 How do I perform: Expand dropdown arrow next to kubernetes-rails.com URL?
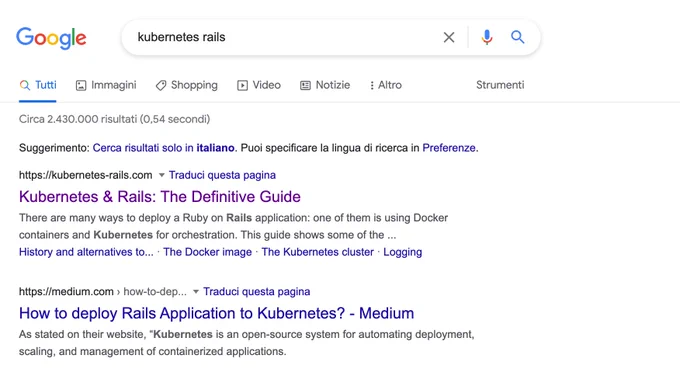pos(161,175)
